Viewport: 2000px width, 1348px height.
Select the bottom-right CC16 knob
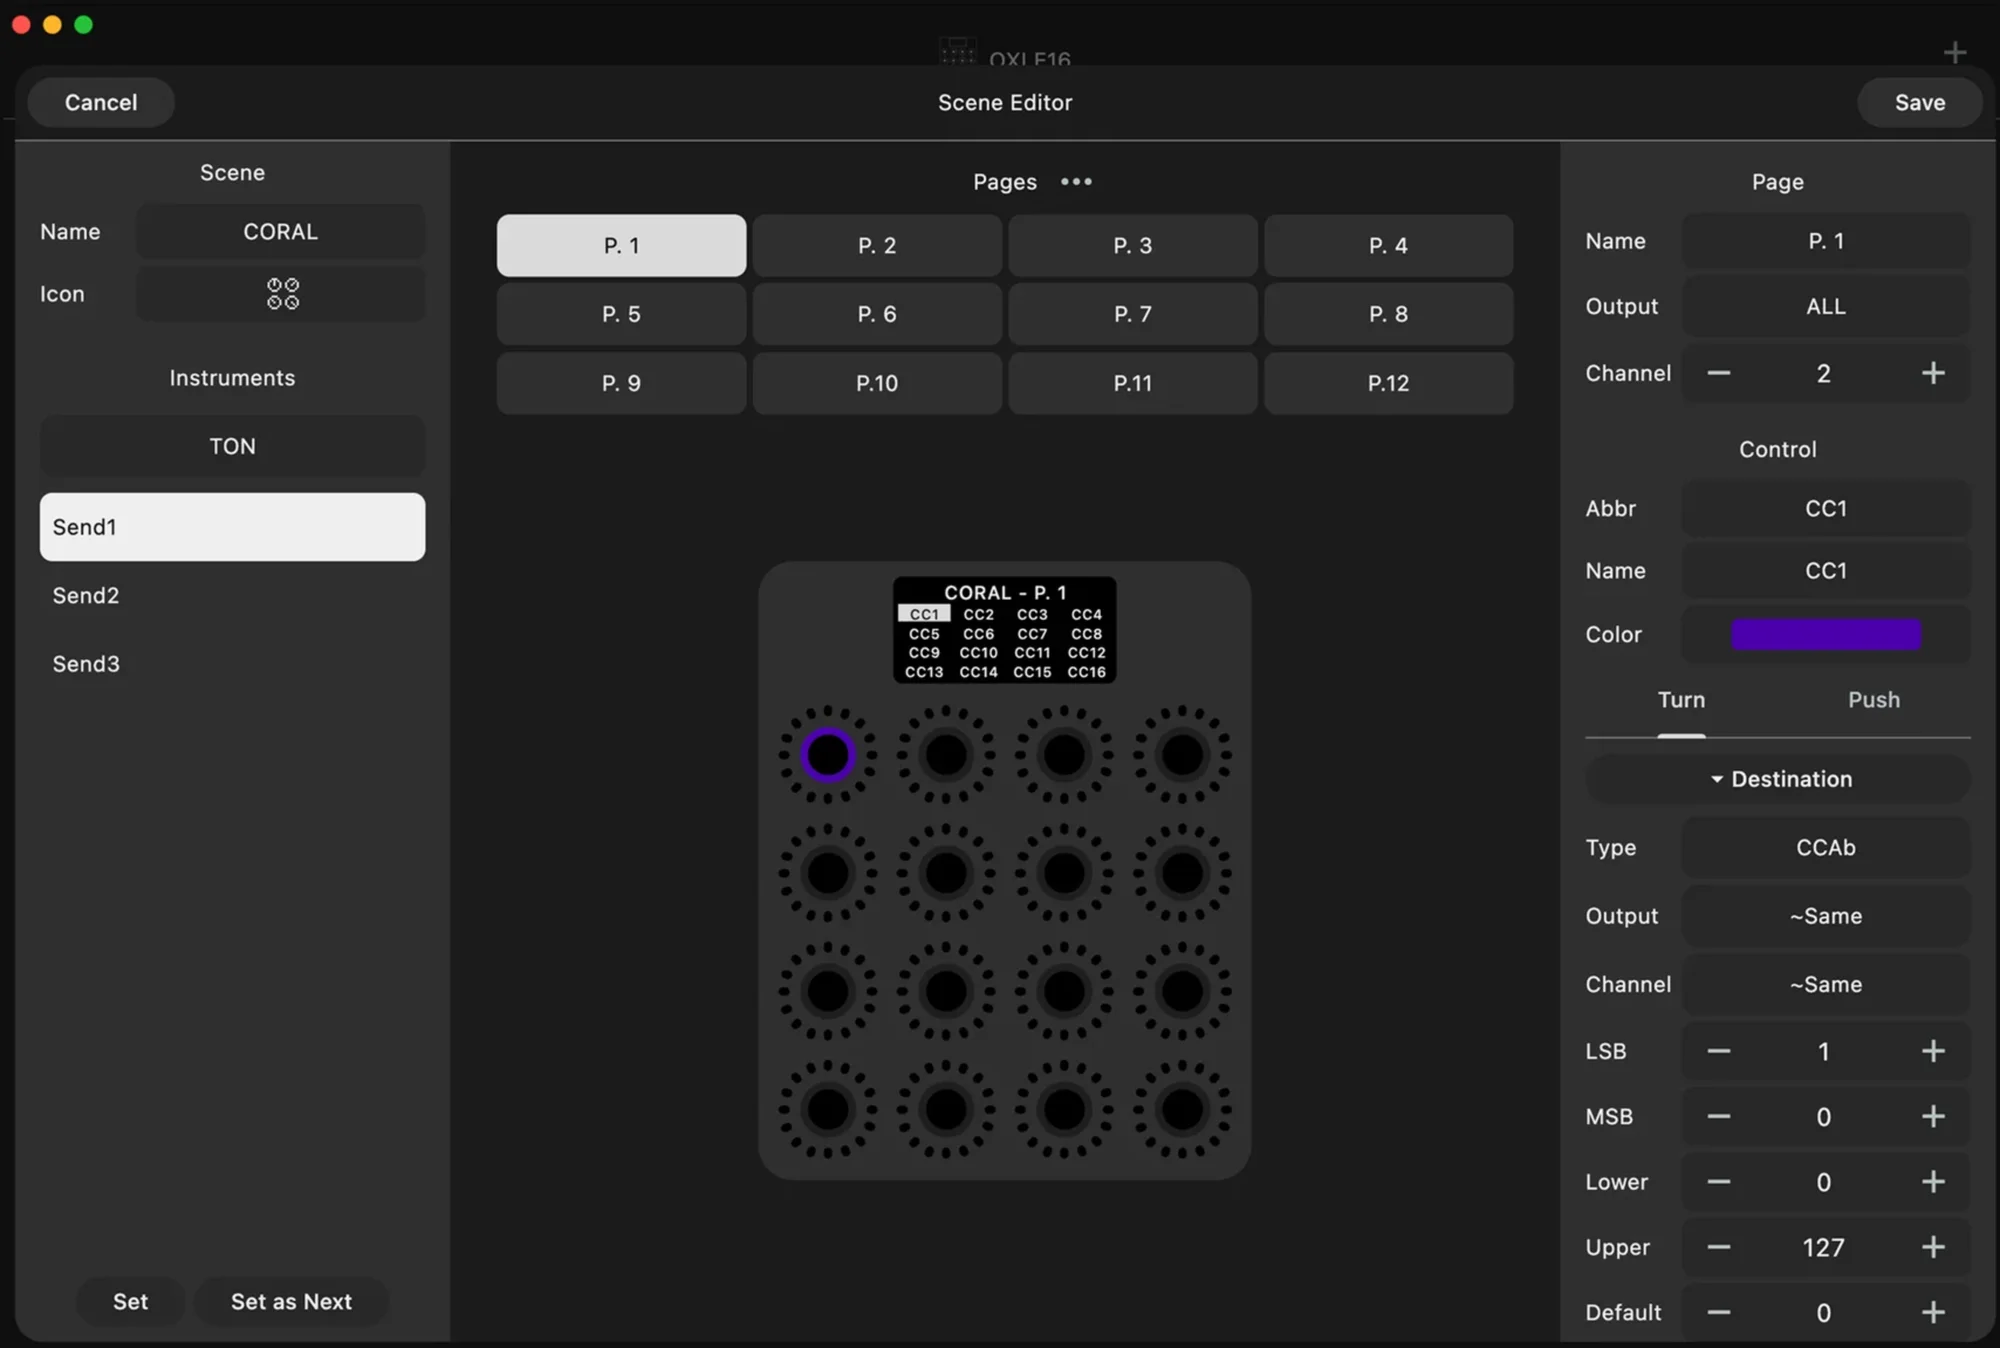(1182, 1109)
